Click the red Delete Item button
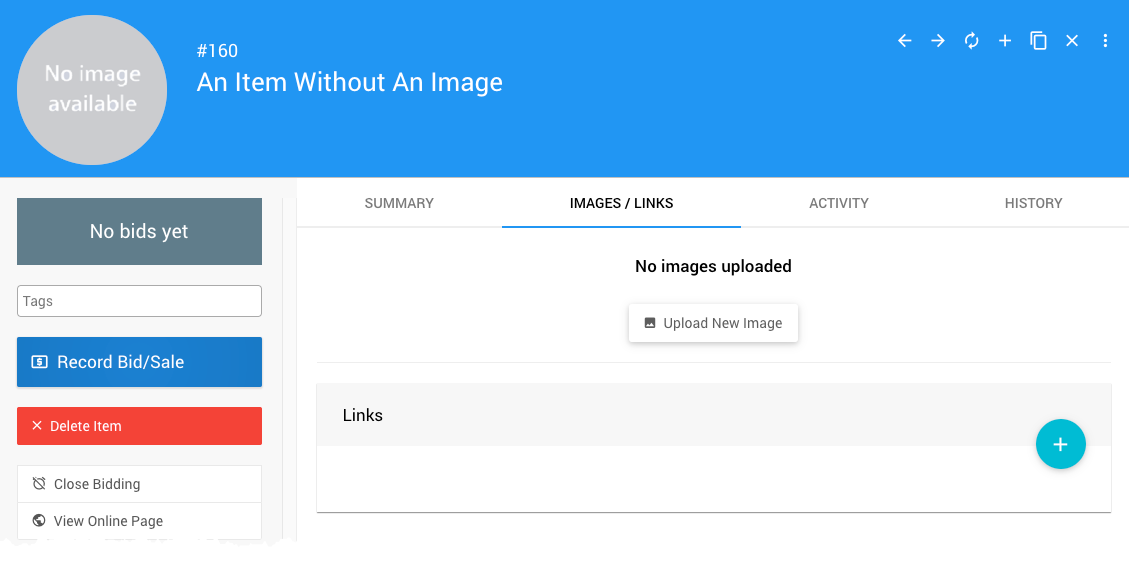Viewport: 1129px width, 571px height. pos(139,426)
